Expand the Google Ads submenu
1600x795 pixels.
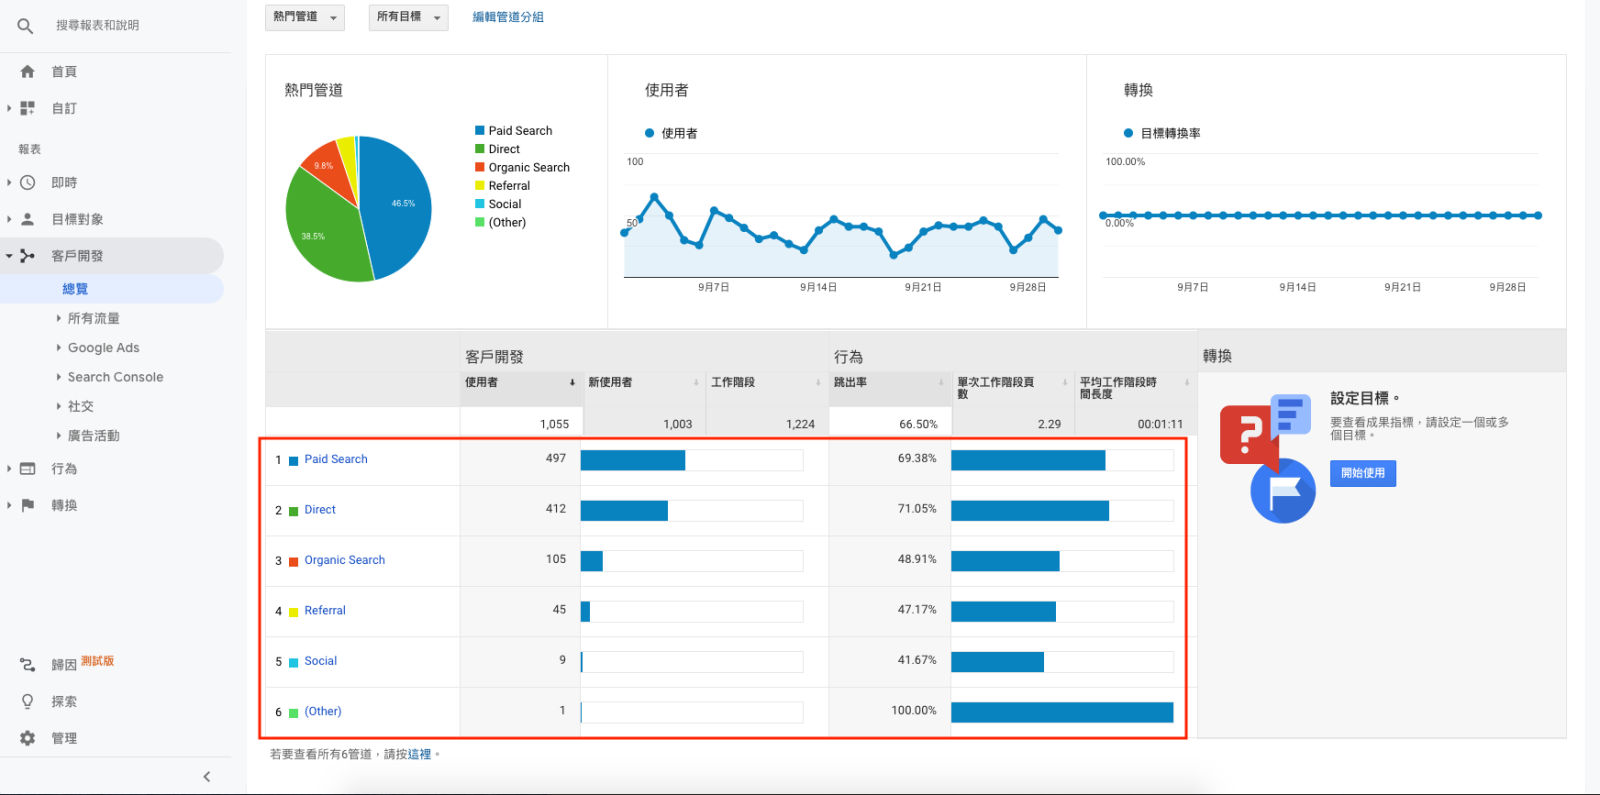103,348
